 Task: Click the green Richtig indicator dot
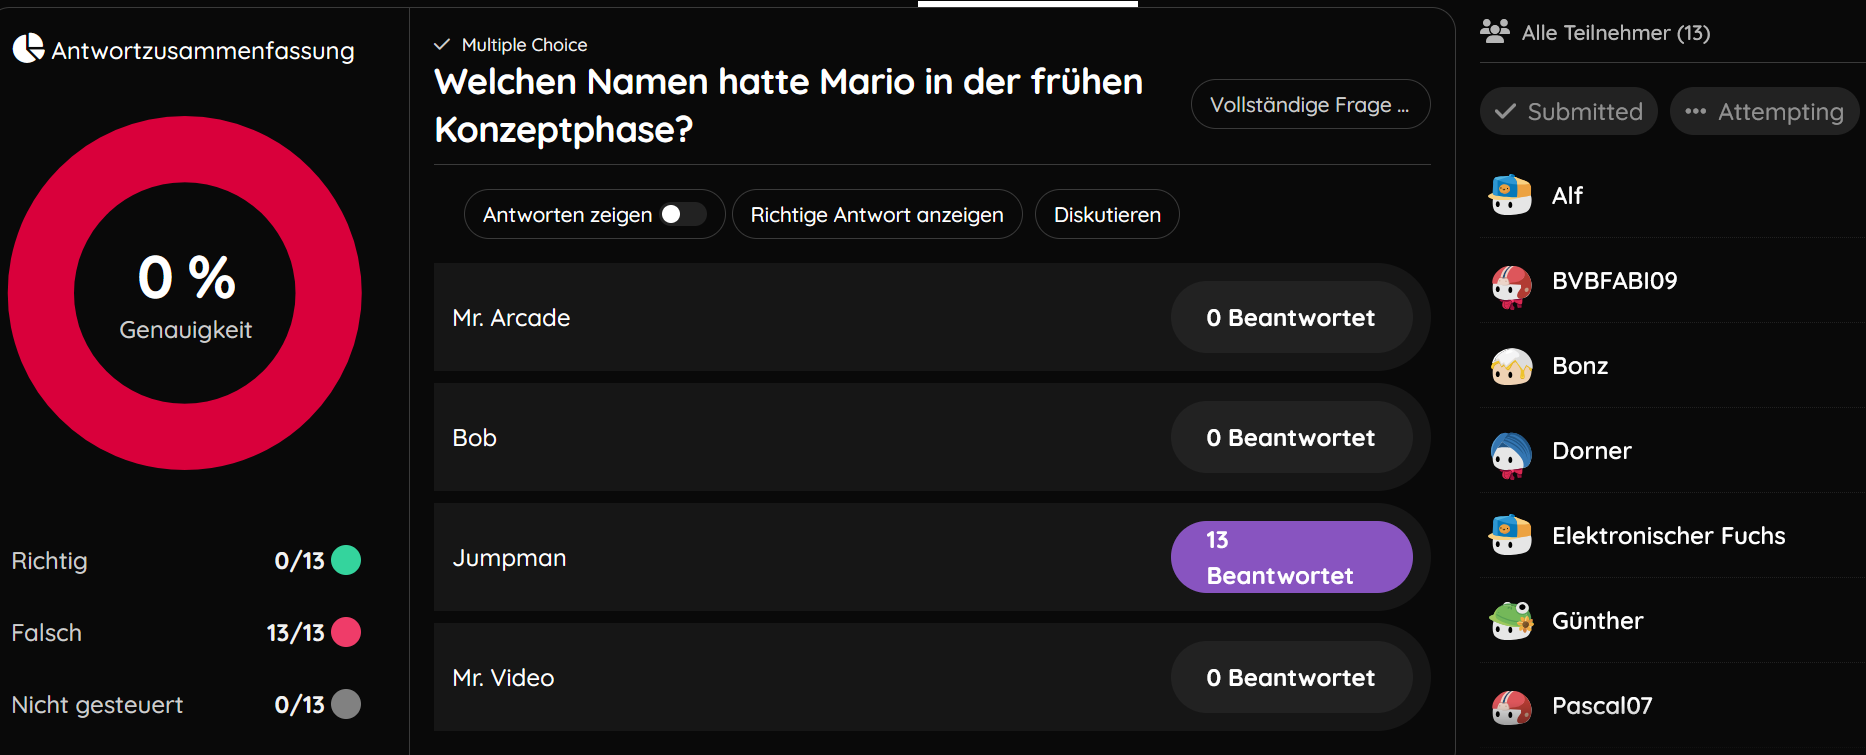point(346,560)
